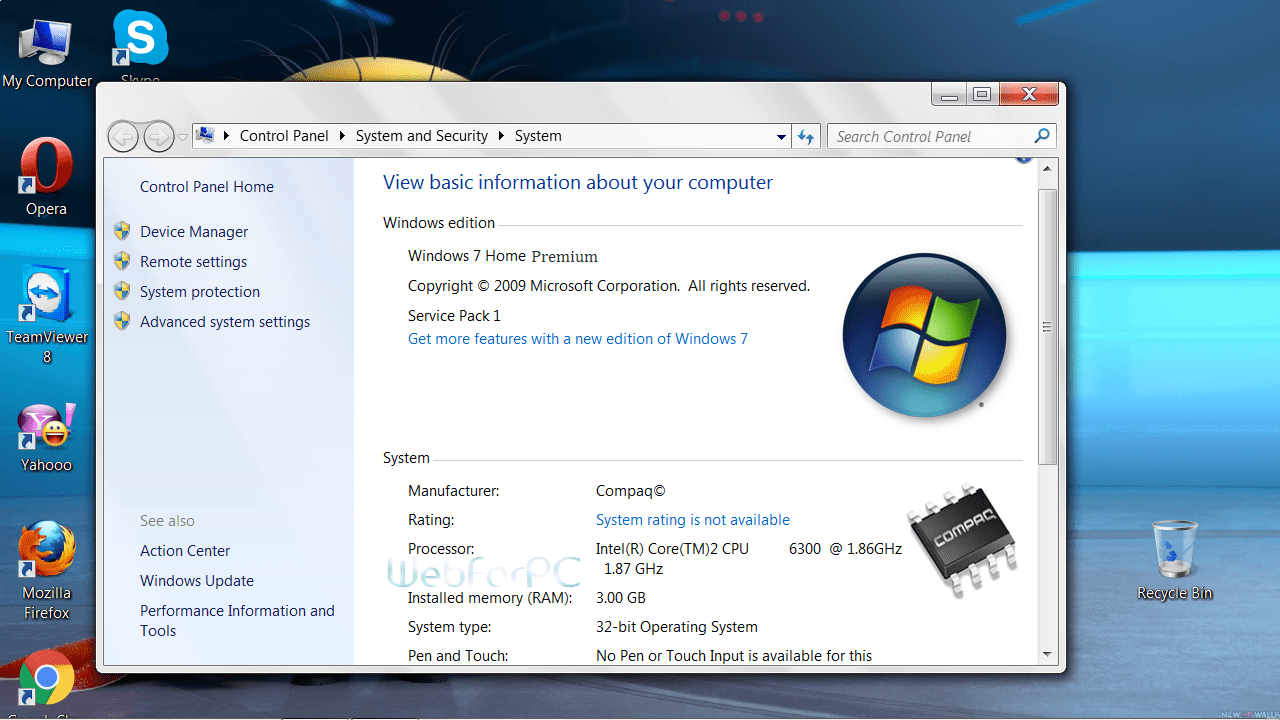The height and width of the screenshot is (720, 1280).
Task: Click shield icon next to Advanced system settings
Action: (x=122, y=321)
